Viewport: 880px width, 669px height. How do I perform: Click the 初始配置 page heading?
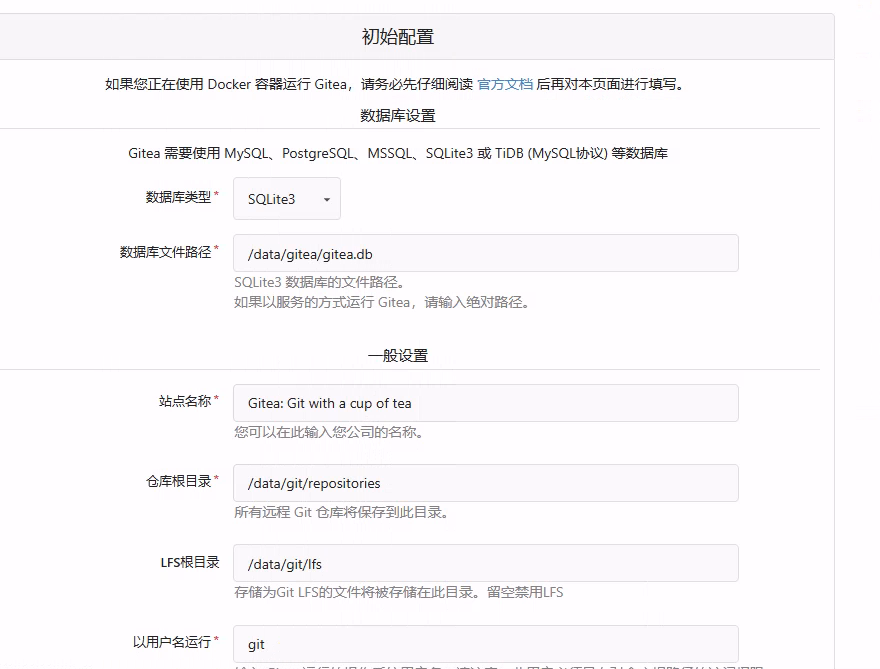(397, 37)
